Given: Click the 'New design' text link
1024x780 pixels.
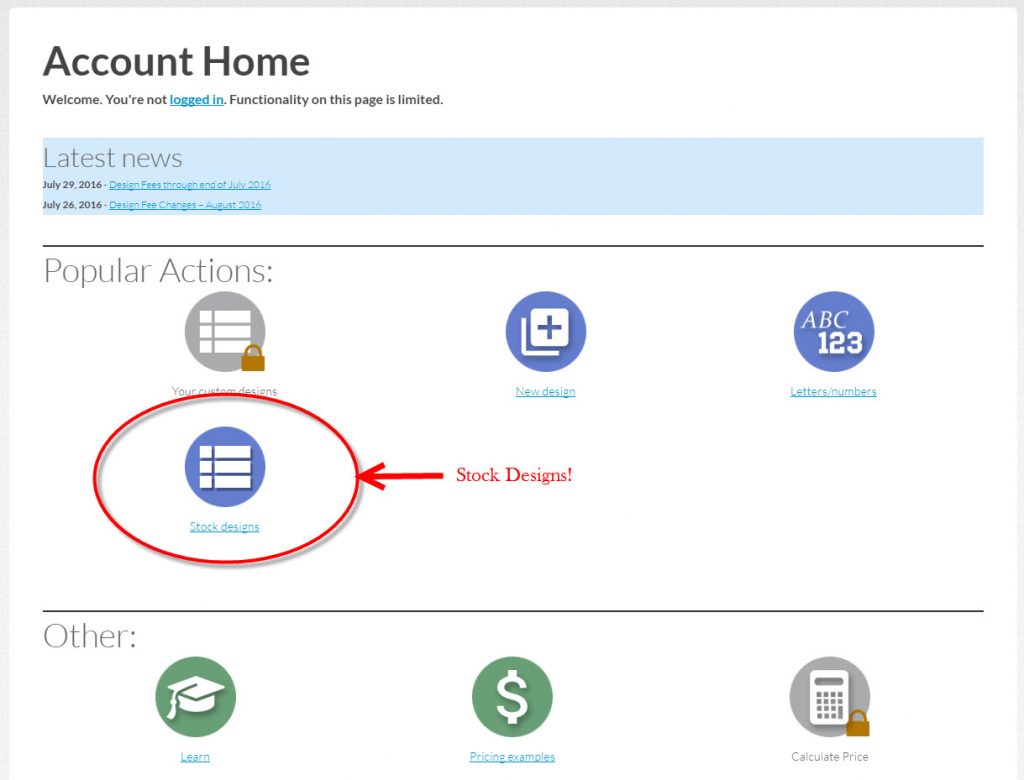Looking at the screenshot, I should [545, 392].
